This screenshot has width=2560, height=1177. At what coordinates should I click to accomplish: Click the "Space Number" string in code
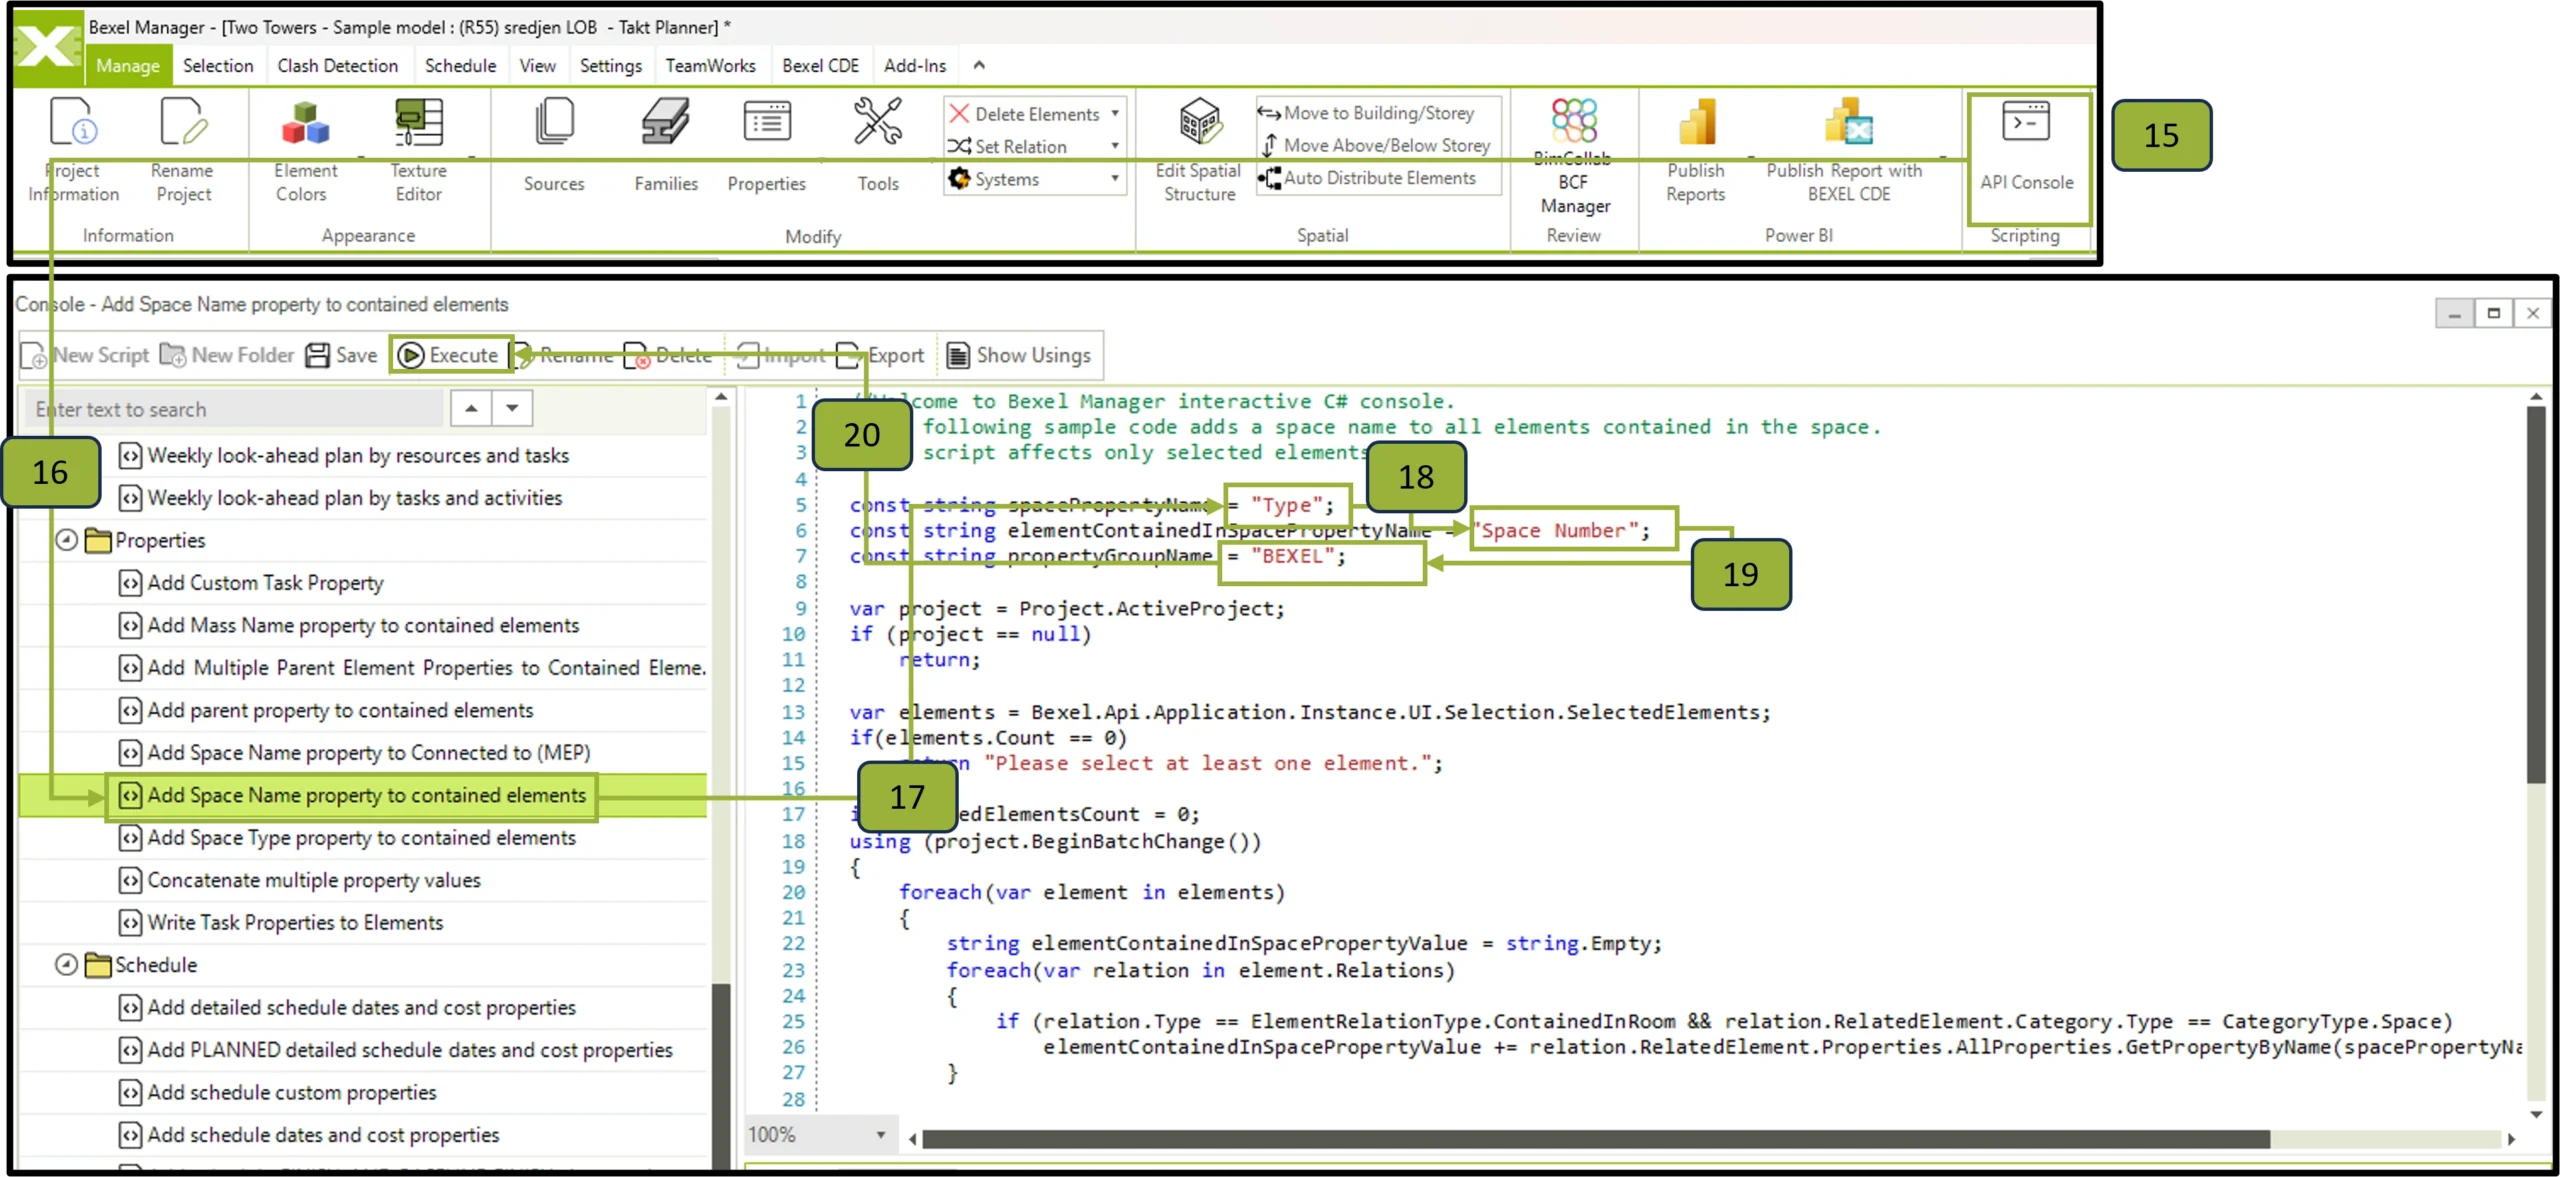coord(1557,531)
